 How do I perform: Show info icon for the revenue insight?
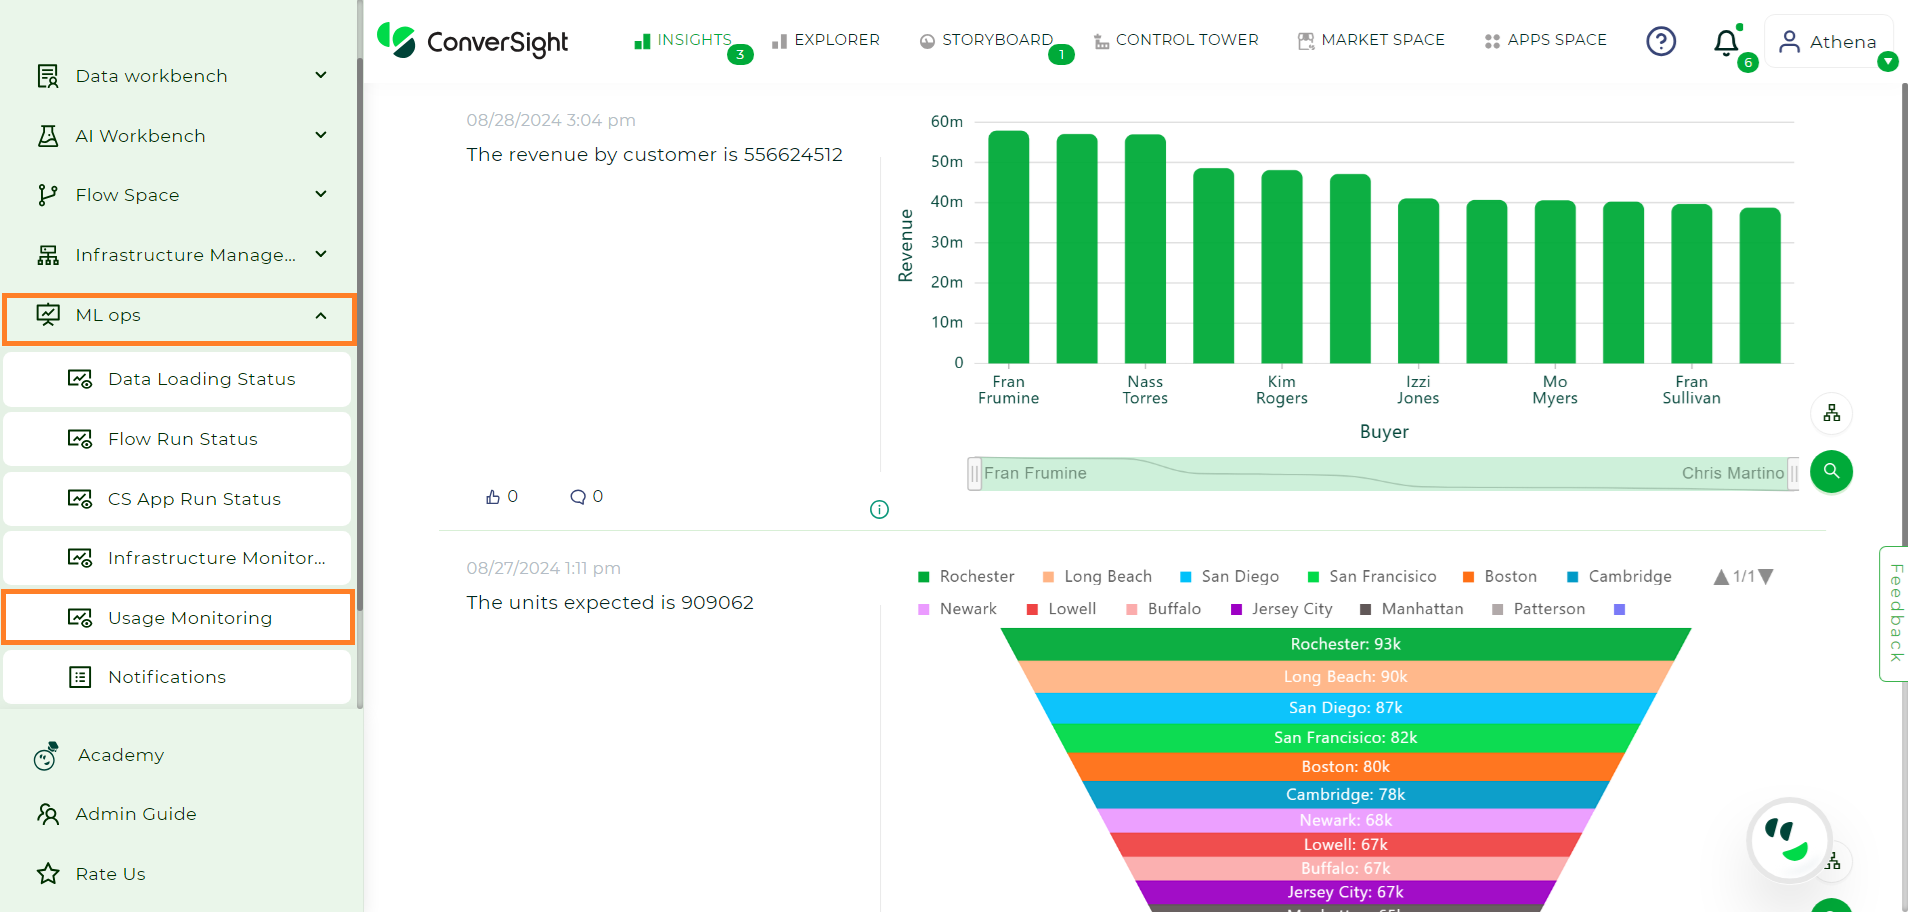tap(879, 510)
